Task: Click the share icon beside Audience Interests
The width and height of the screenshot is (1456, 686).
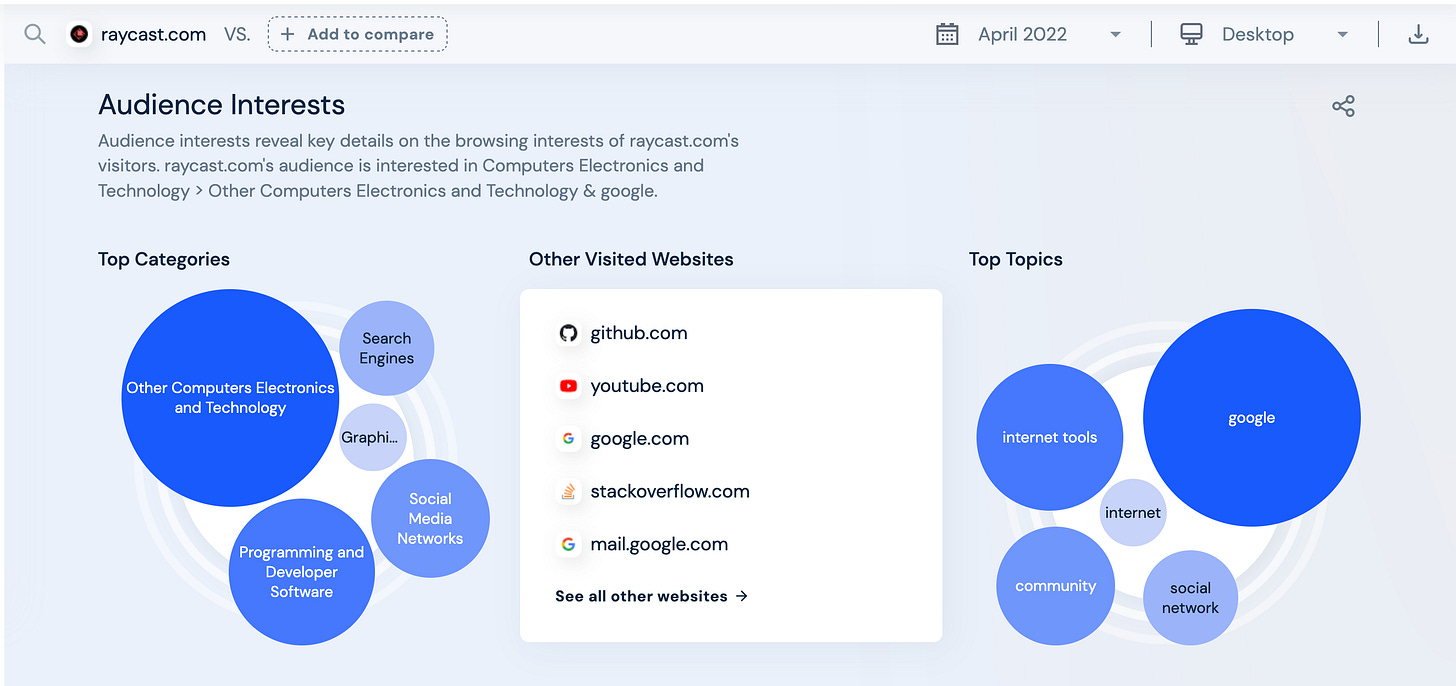Action: [1343, 106]
